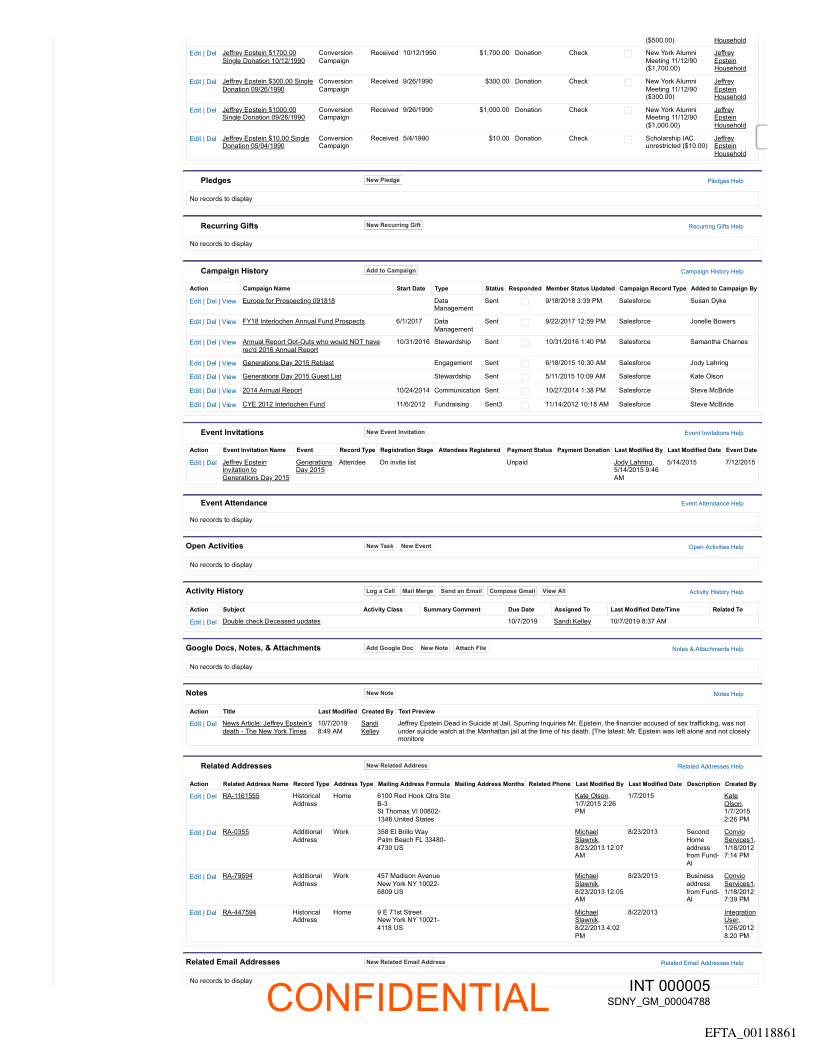Click the New Recurring Gift button
Screen dimensions: 816x1056
pos(393,226)
